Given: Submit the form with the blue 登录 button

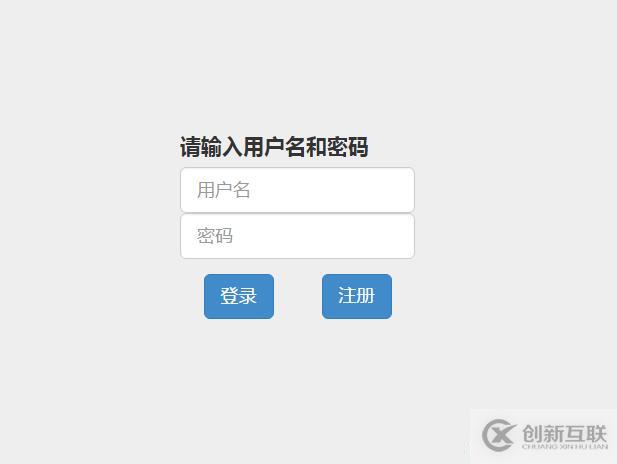Looking at the screenshot, I should point(239,296).
